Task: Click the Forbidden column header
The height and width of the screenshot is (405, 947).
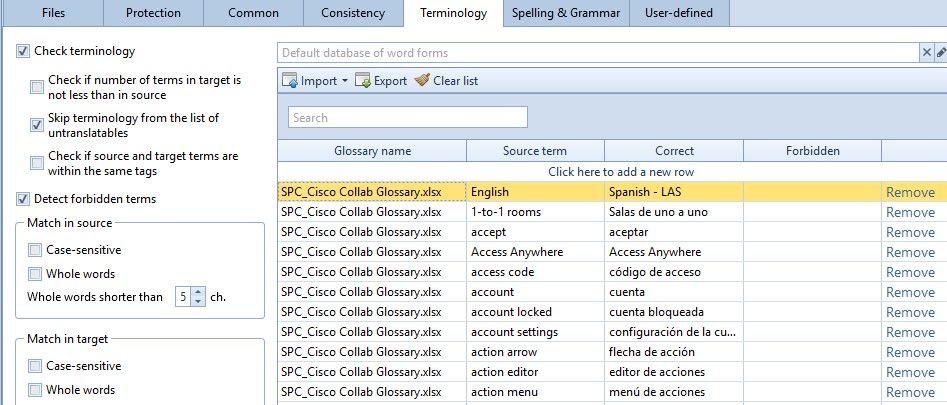Action: [812, 151]
